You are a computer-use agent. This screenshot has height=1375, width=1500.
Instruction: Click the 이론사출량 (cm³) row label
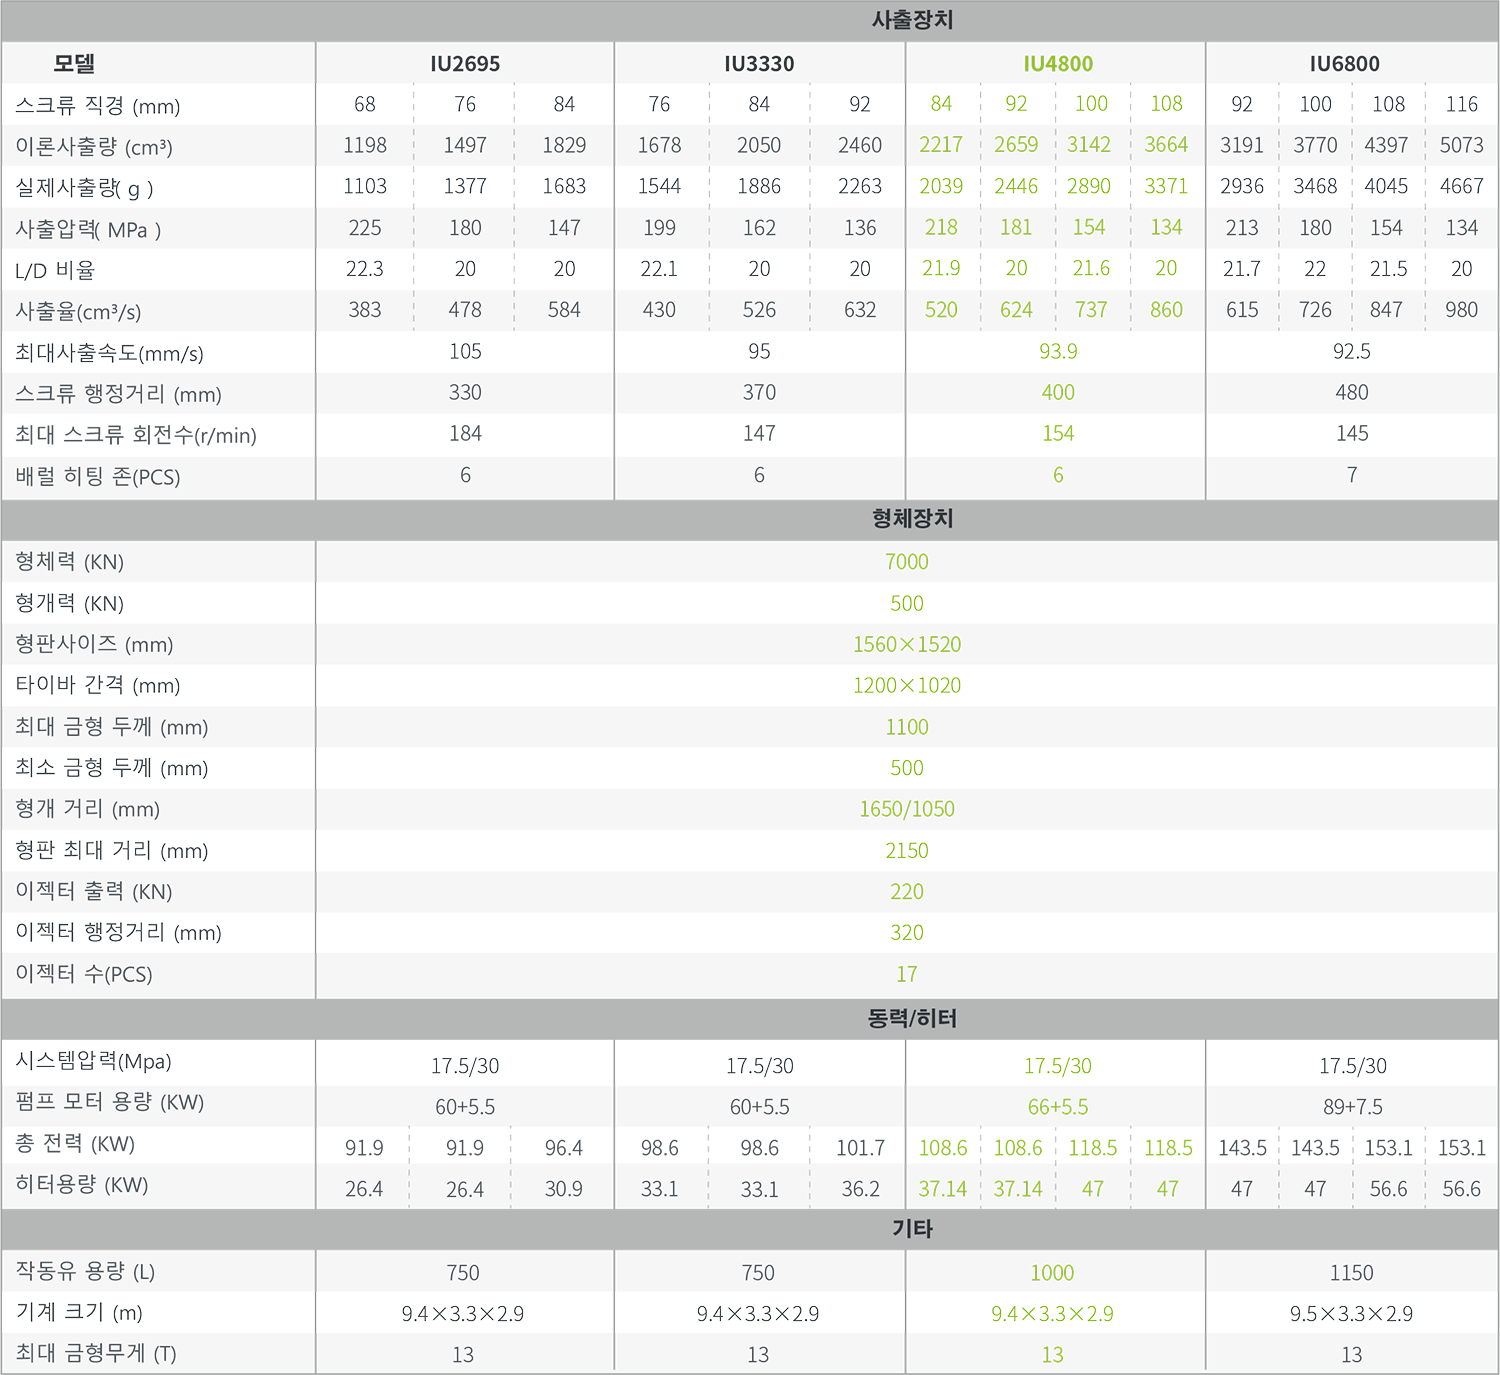94,147
